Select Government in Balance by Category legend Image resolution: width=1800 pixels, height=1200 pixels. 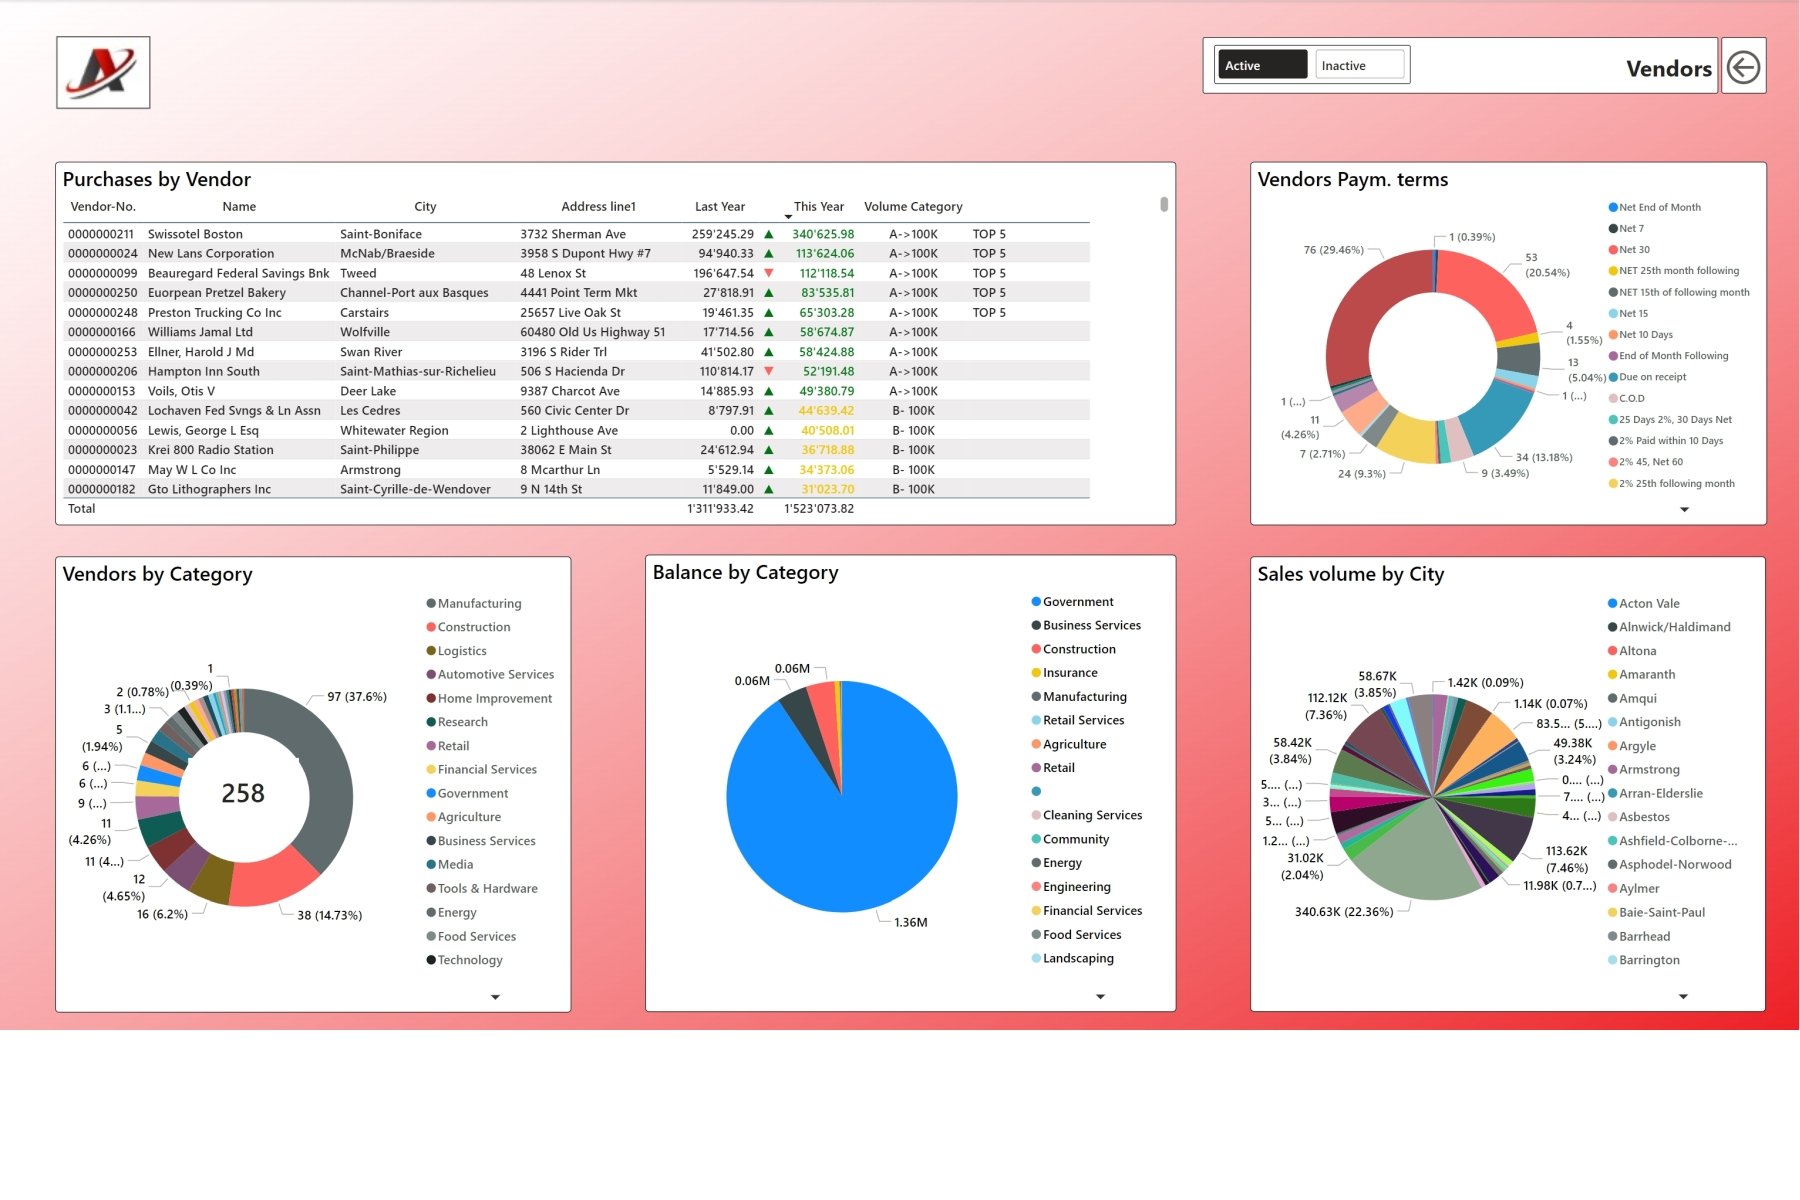tap(1072, 602)
